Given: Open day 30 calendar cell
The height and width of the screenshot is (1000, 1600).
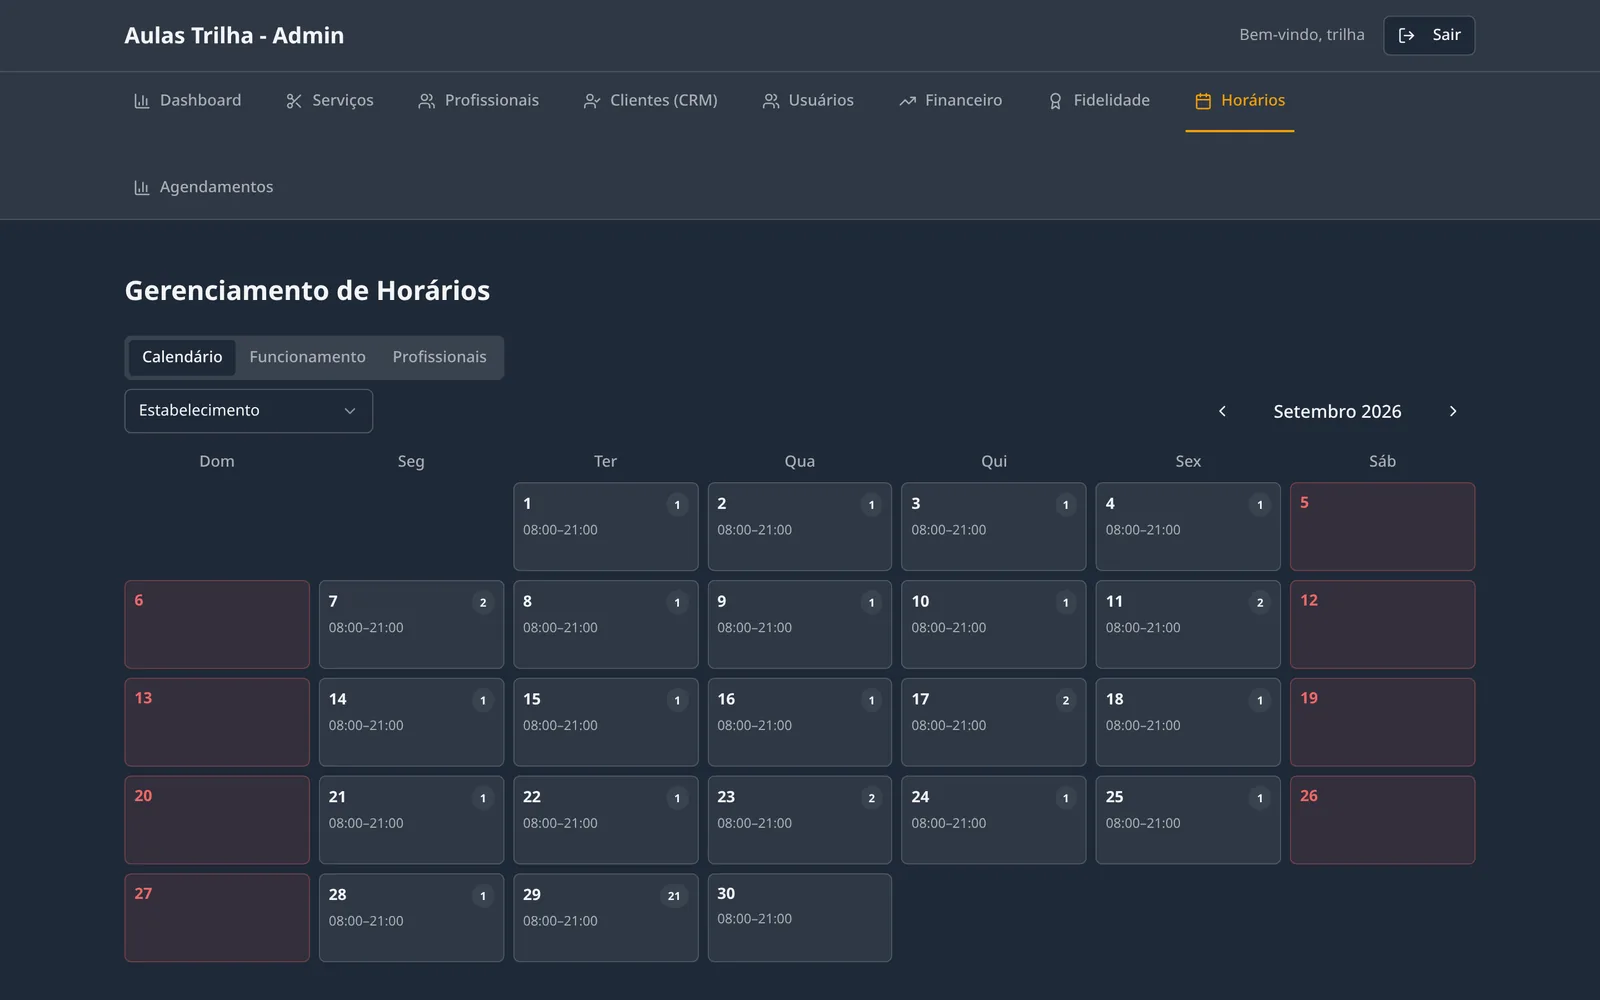Looking at the screenshot, I should [800, 918].
